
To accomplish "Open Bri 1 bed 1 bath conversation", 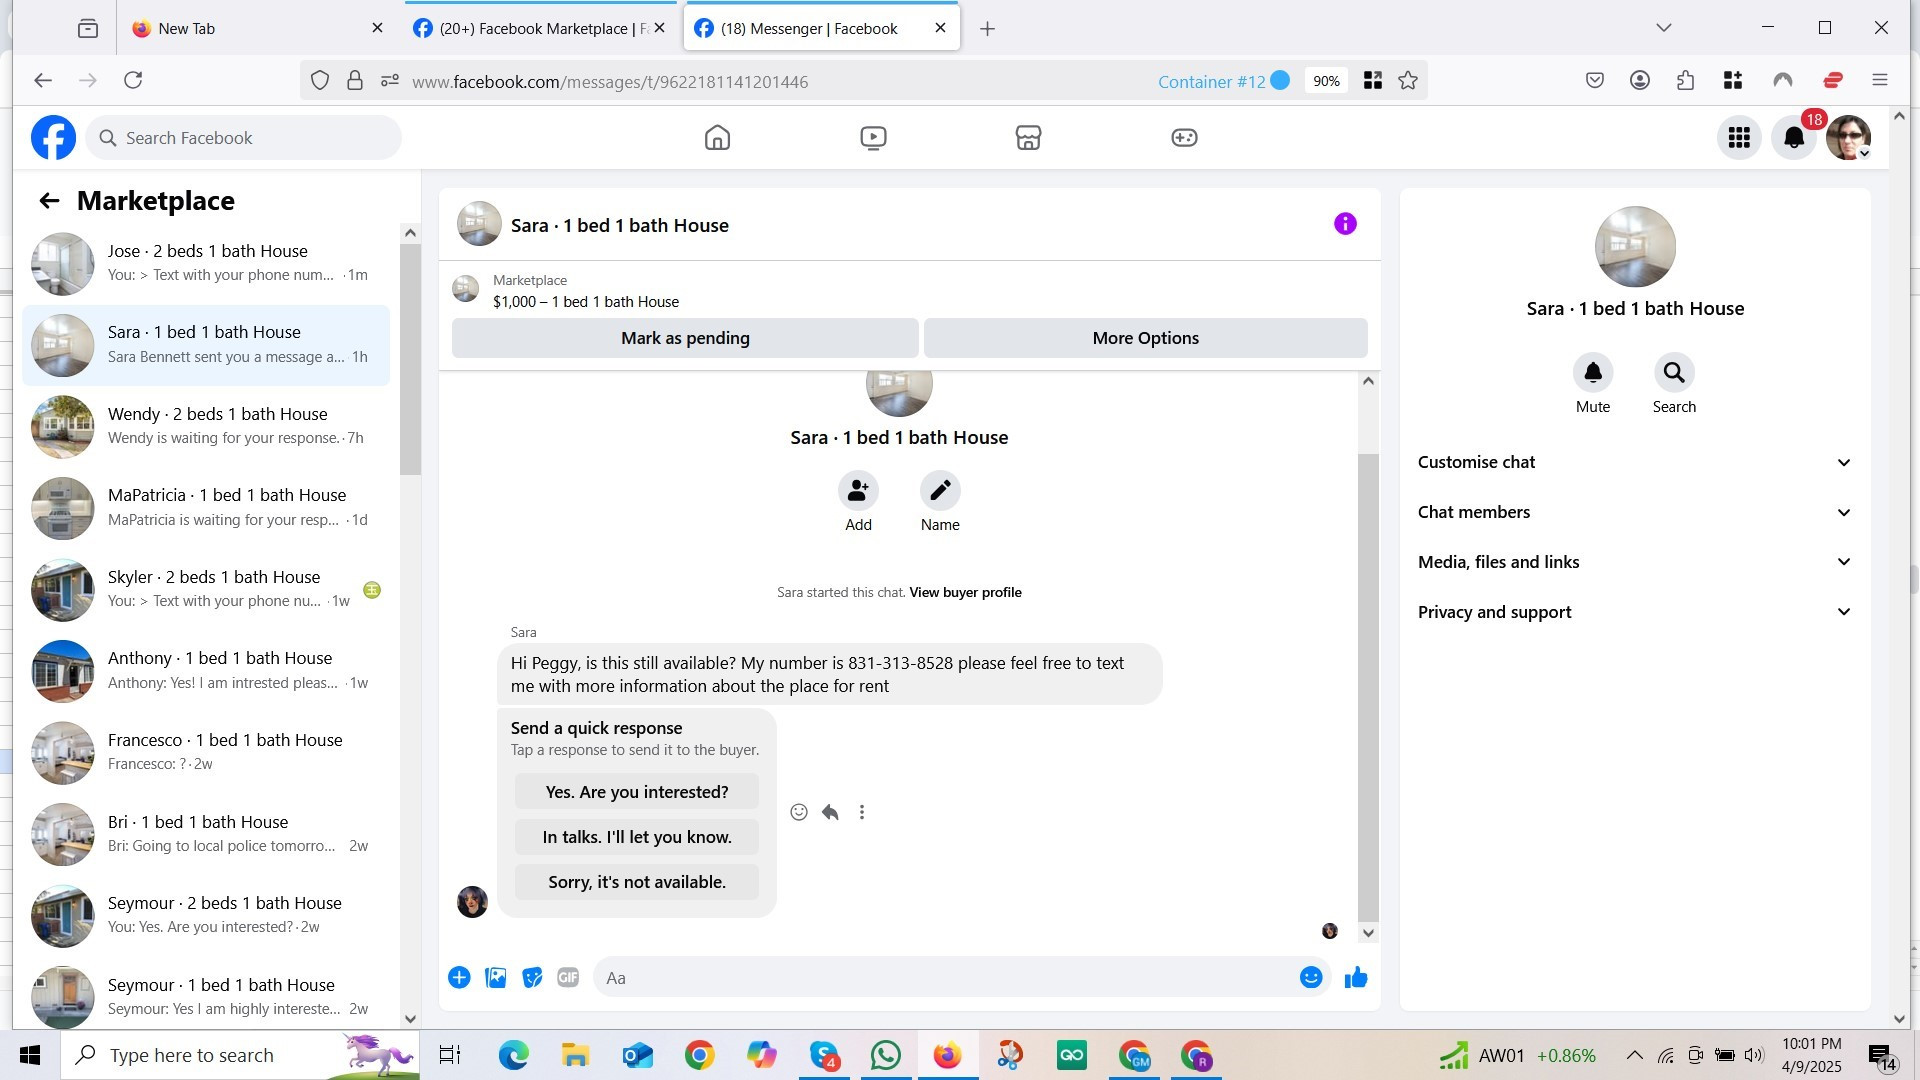I will click(x=206, y=834).
